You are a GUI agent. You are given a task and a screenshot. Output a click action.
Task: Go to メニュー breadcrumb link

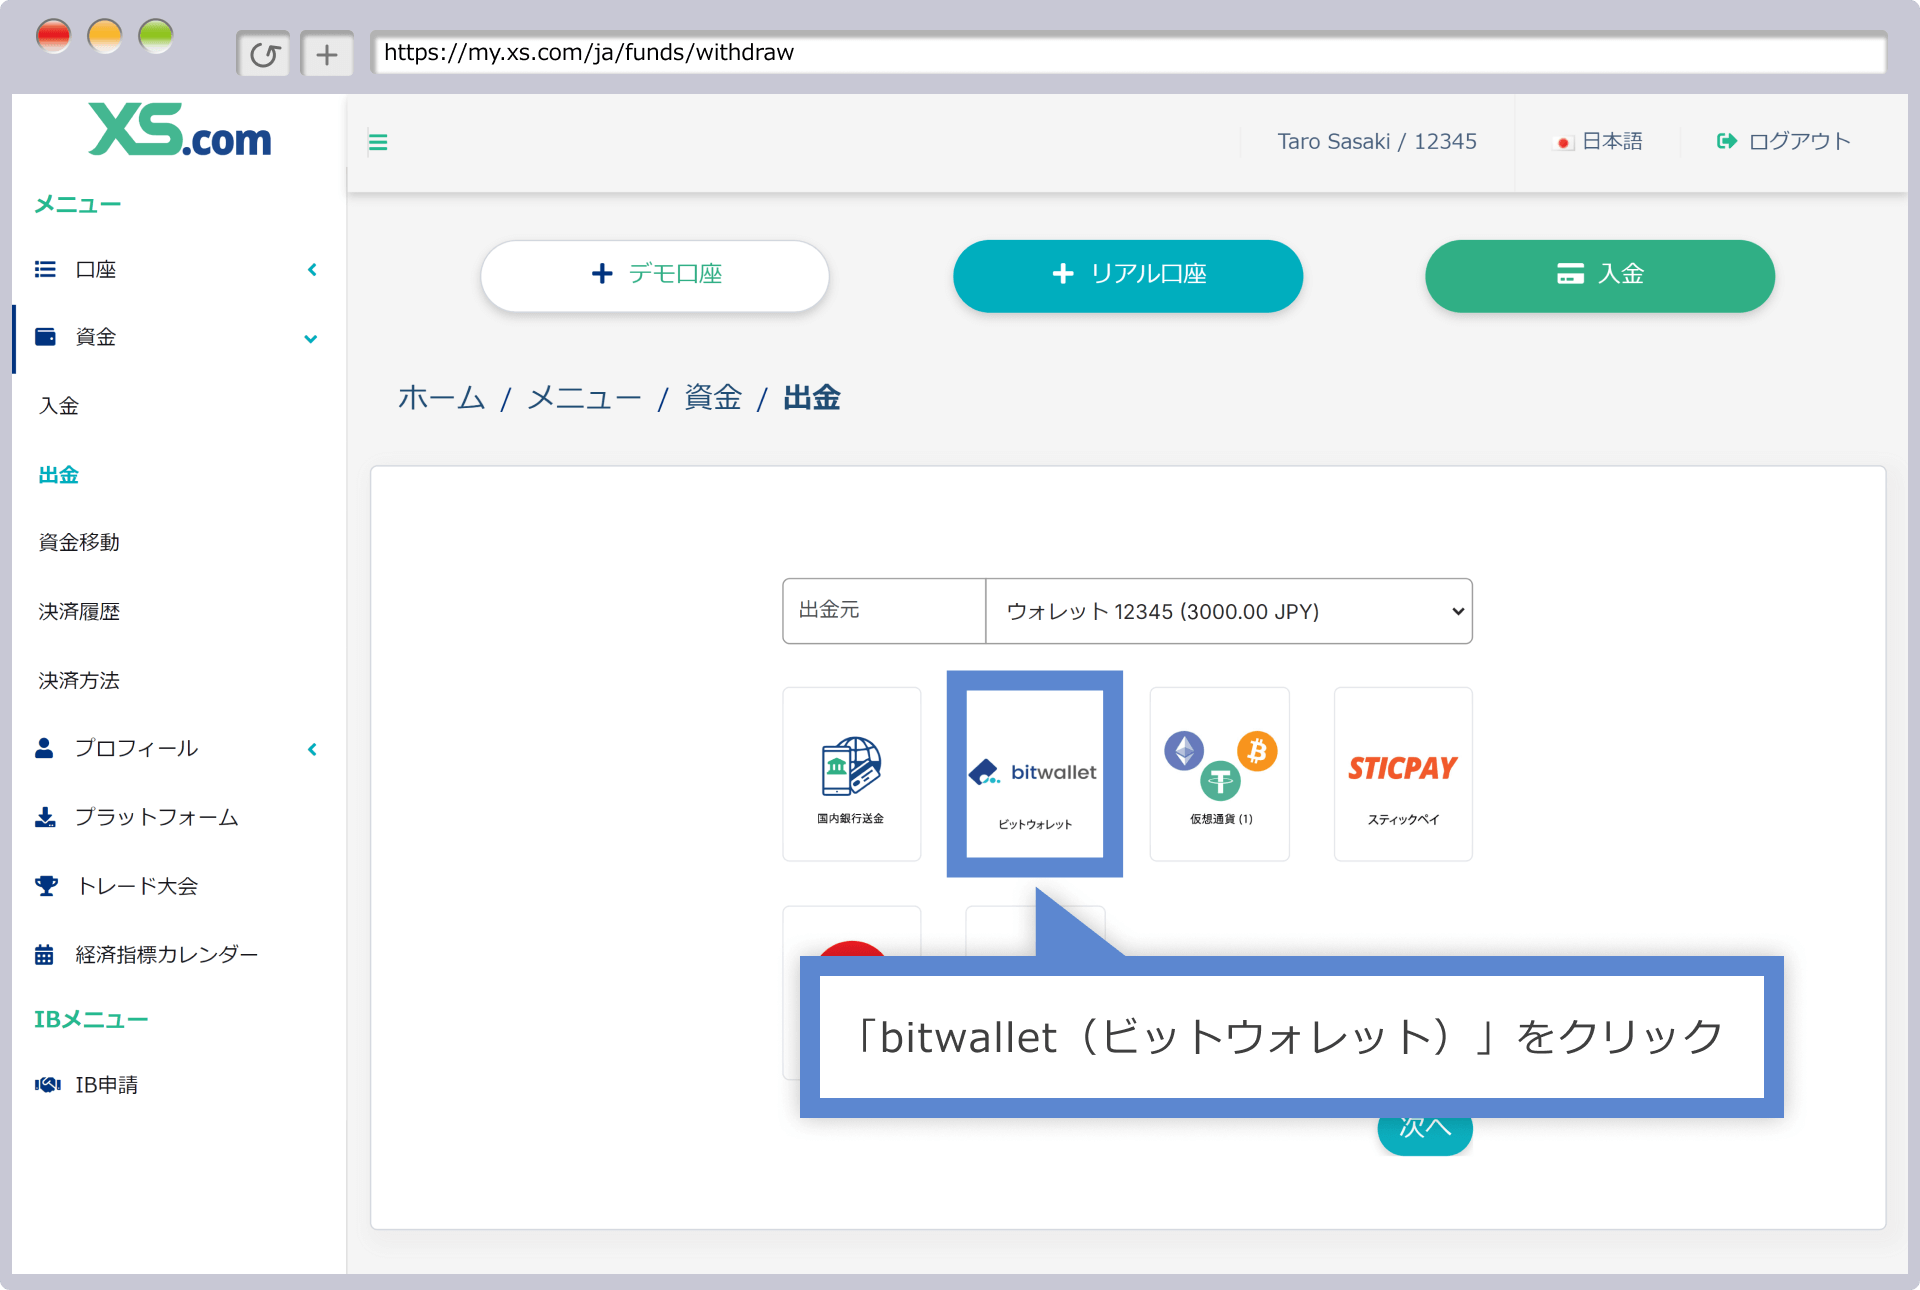(584, 398)
